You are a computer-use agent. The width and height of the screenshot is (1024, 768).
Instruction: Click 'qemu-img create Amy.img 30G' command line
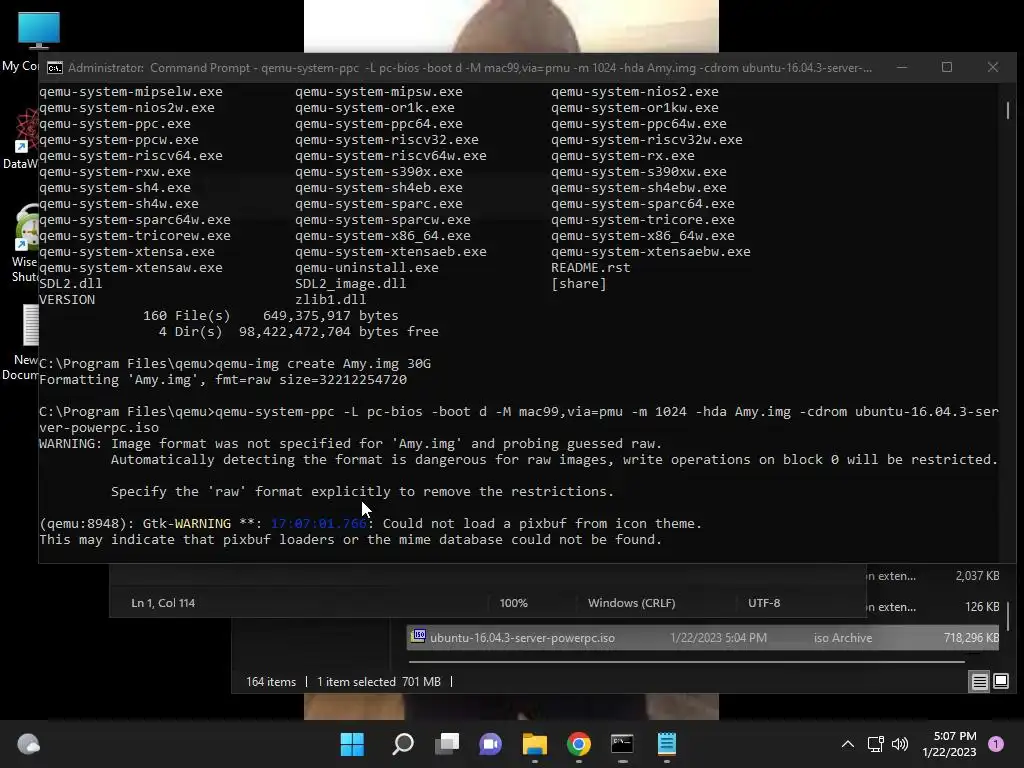323,364
